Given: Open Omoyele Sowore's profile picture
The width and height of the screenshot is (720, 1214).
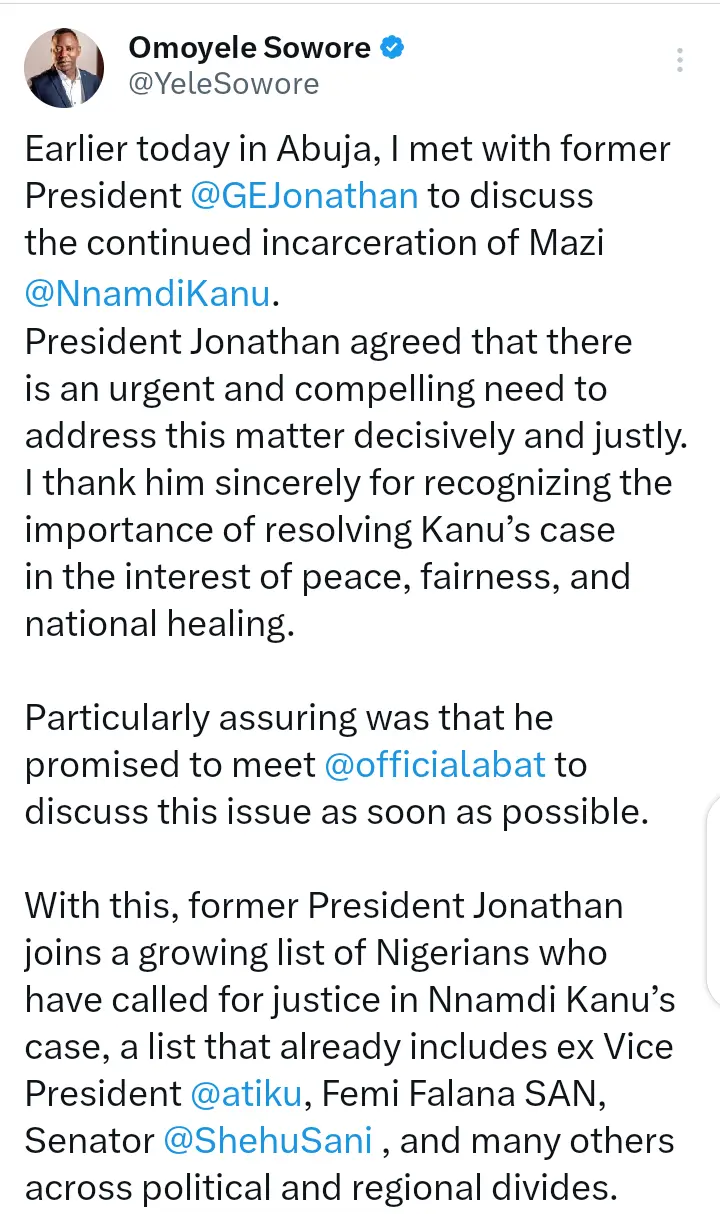Looking at the screenshot, I should tap(64, 67).
